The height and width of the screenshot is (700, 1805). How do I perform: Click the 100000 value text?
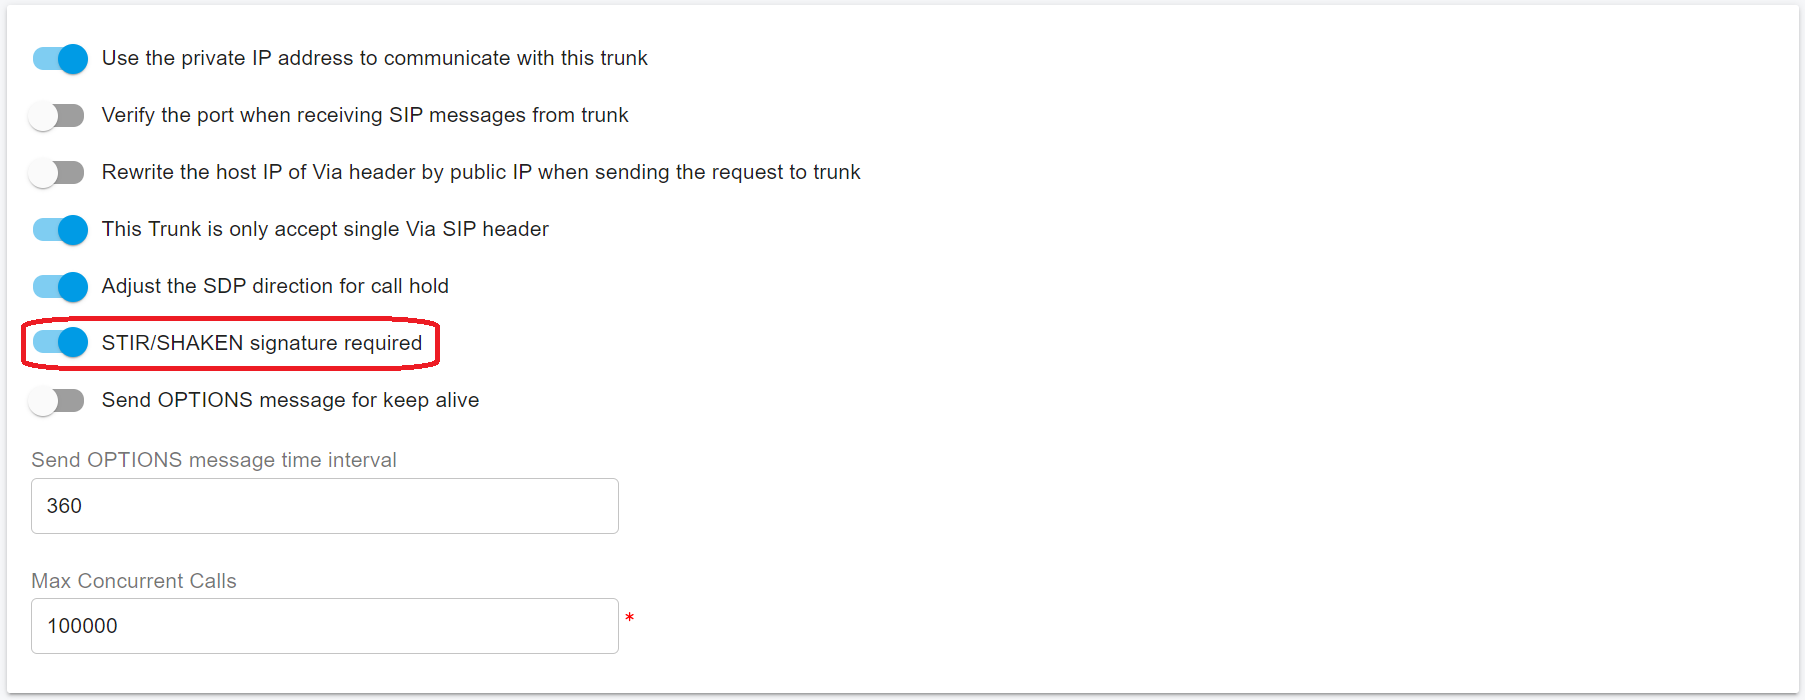coord(83,626)
